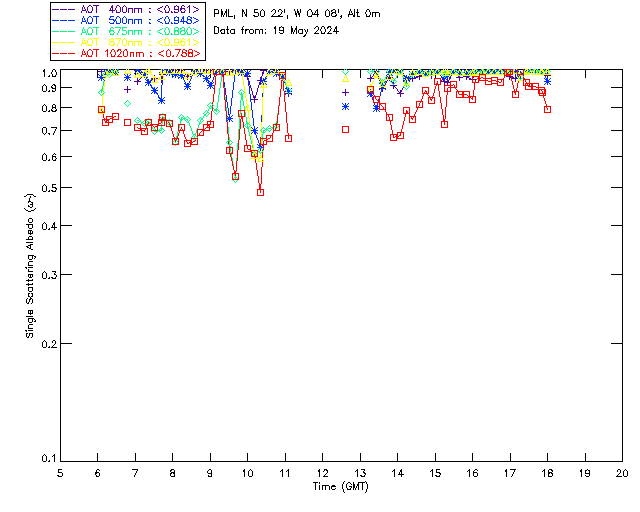Click the 'Time (GMT)' axis label

coord(340,487)
